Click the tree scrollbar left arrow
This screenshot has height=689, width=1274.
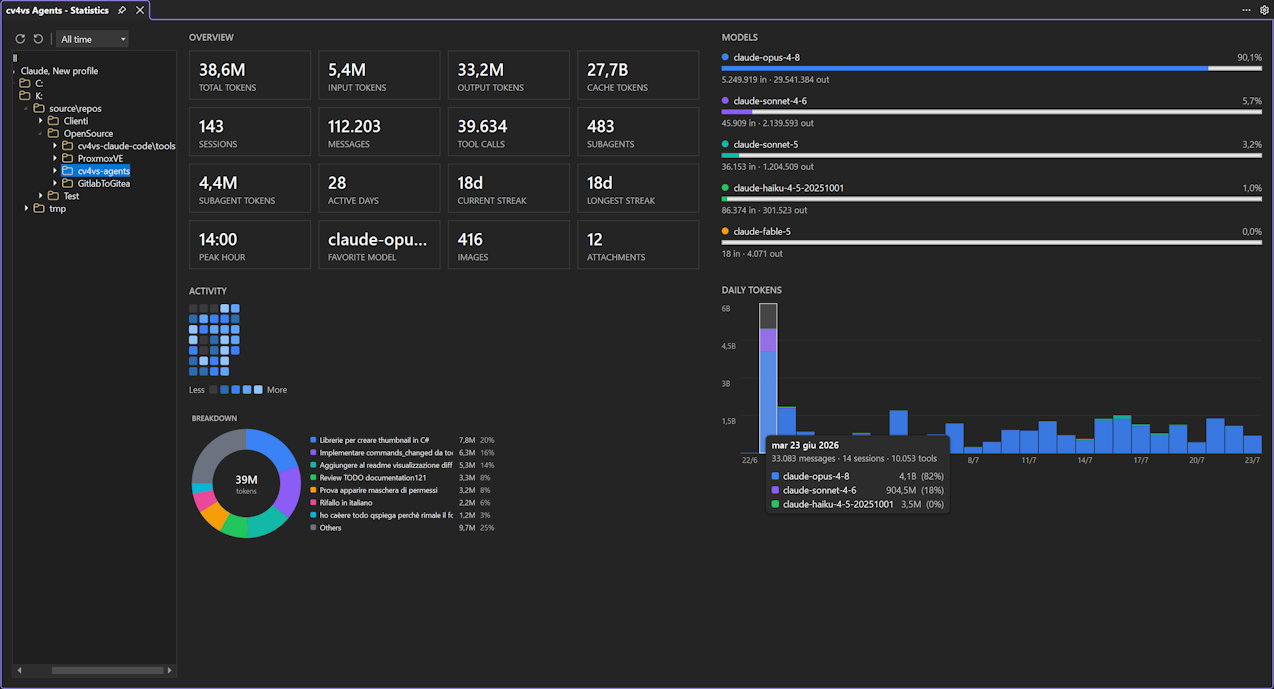[18, 670]
